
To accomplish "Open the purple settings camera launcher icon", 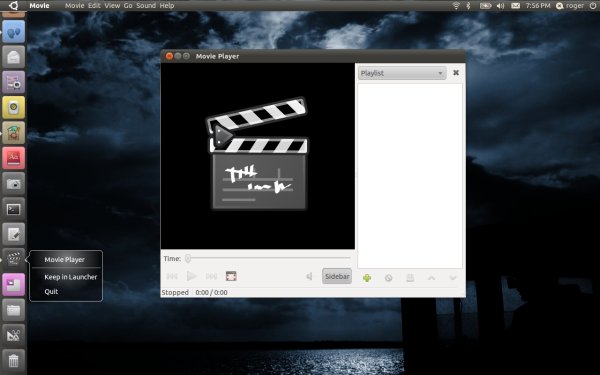I will click(x=14, y=82).
